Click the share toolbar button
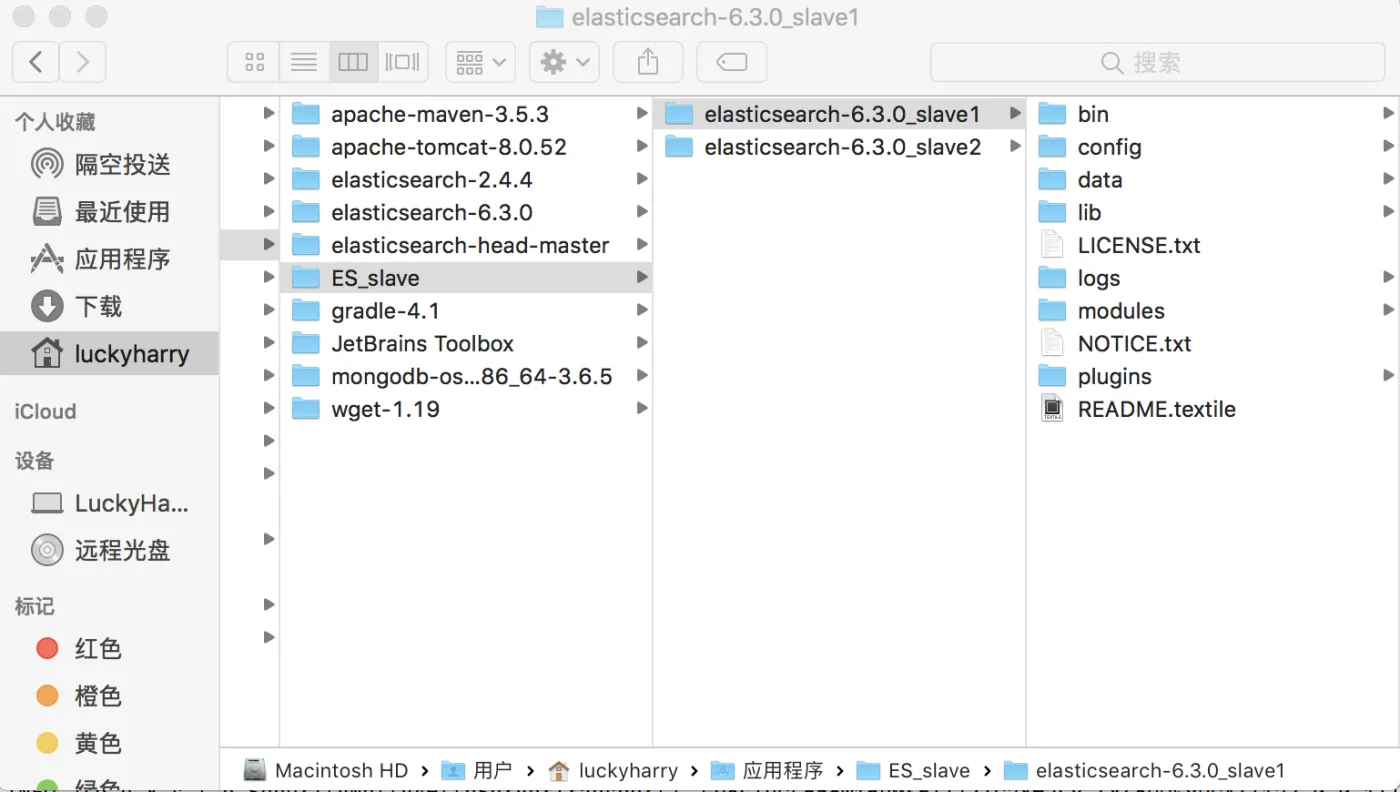The width and height of the screenshot is (1400, 792). 648,62
